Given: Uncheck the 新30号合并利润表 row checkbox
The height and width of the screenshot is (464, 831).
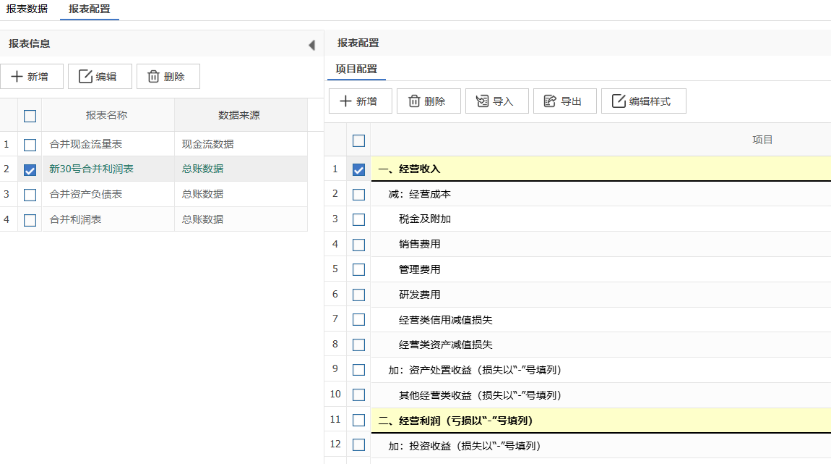Looking at the screenshot, I should 30,169.
